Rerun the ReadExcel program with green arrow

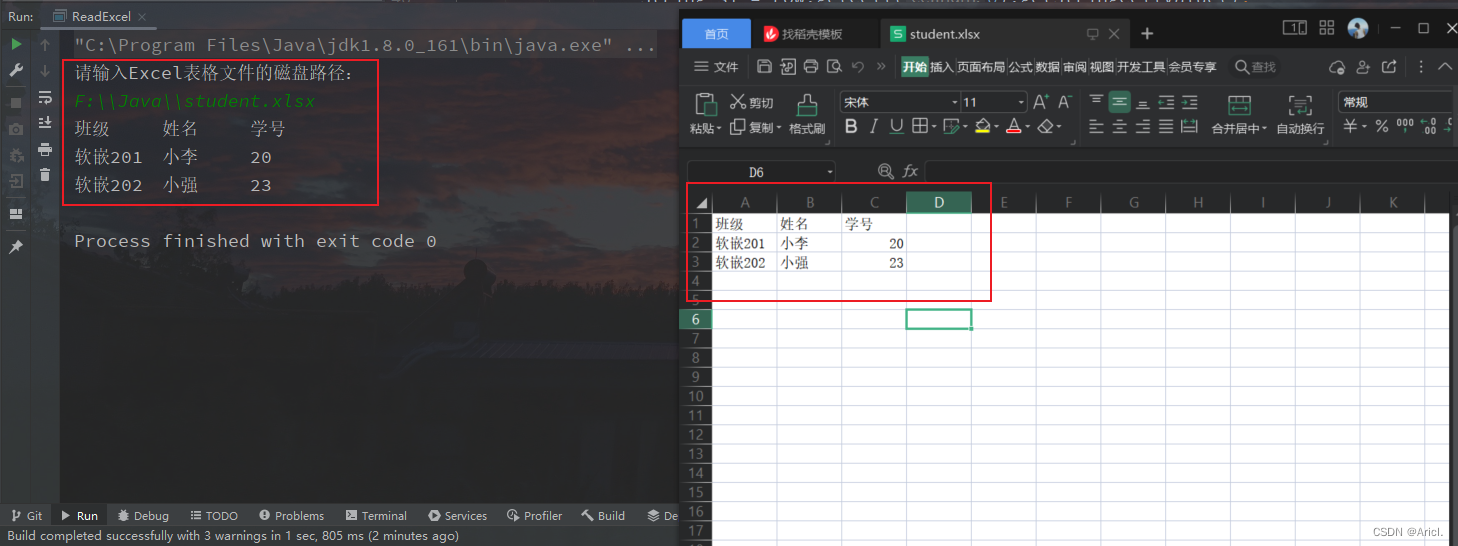[16, 45]
